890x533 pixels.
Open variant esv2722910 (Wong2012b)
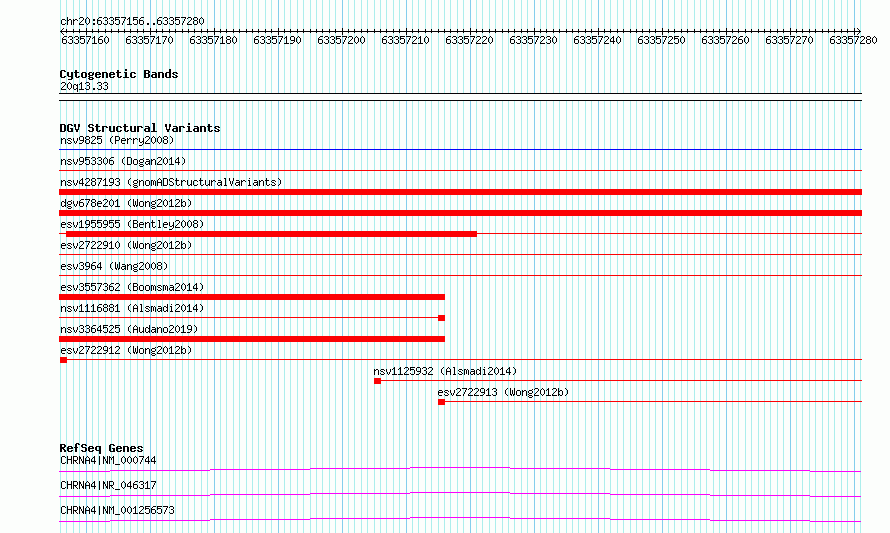click(126, 245)
